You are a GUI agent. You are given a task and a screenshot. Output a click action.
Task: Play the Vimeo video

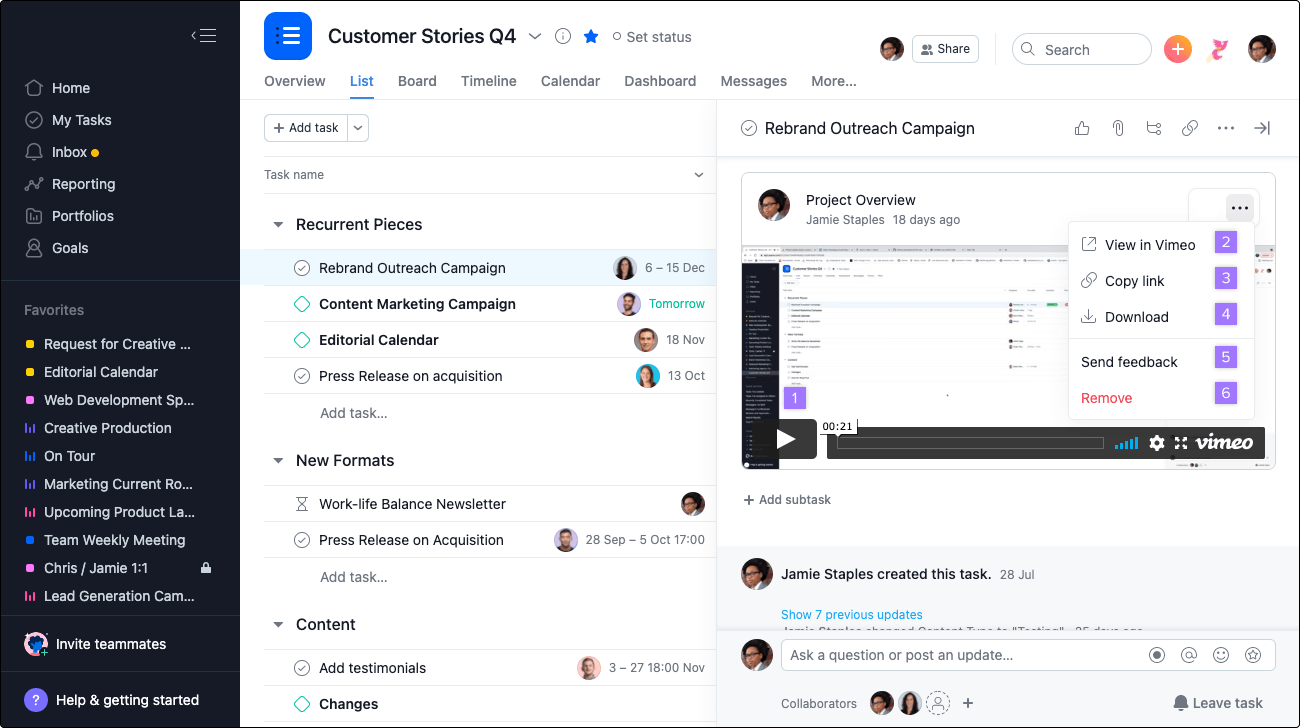(x=786, y=439)
